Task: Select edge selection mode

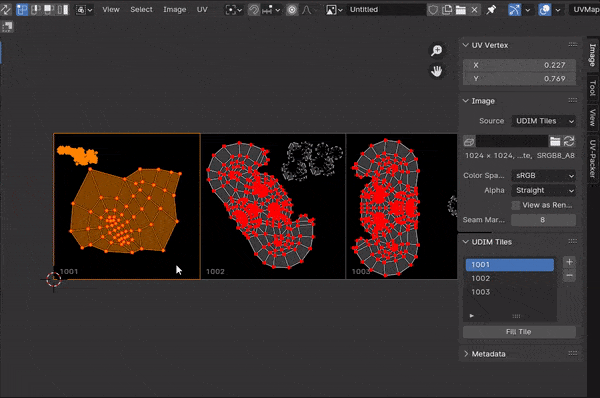Action: coord(36,10)
